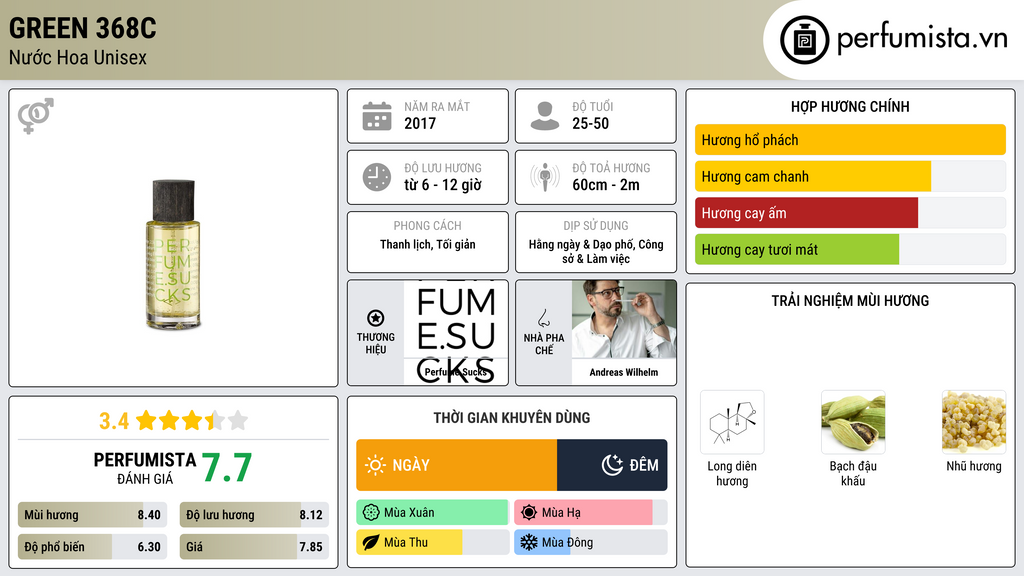Viewport: 1024px width, 576px height.
Task: Click the flower icon for Mùa Xuân
Action: click(371, 513)
